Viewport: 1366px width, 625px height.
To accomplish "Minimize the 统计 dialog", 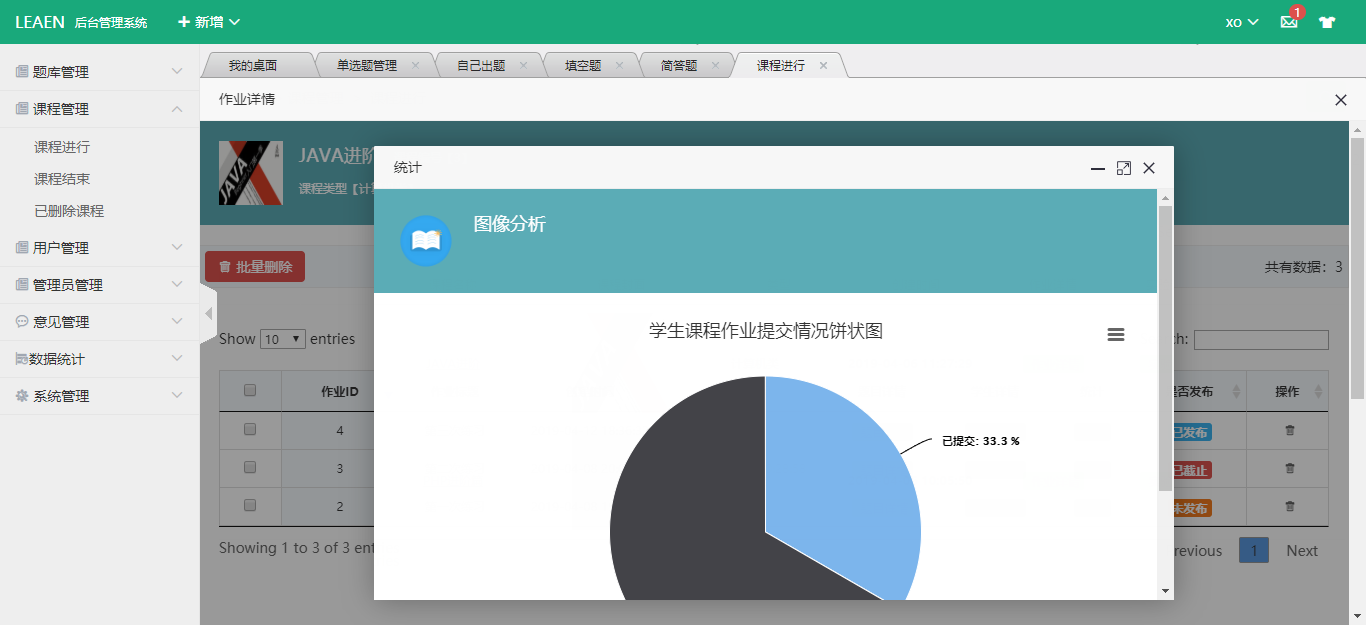I will 1098,168.
